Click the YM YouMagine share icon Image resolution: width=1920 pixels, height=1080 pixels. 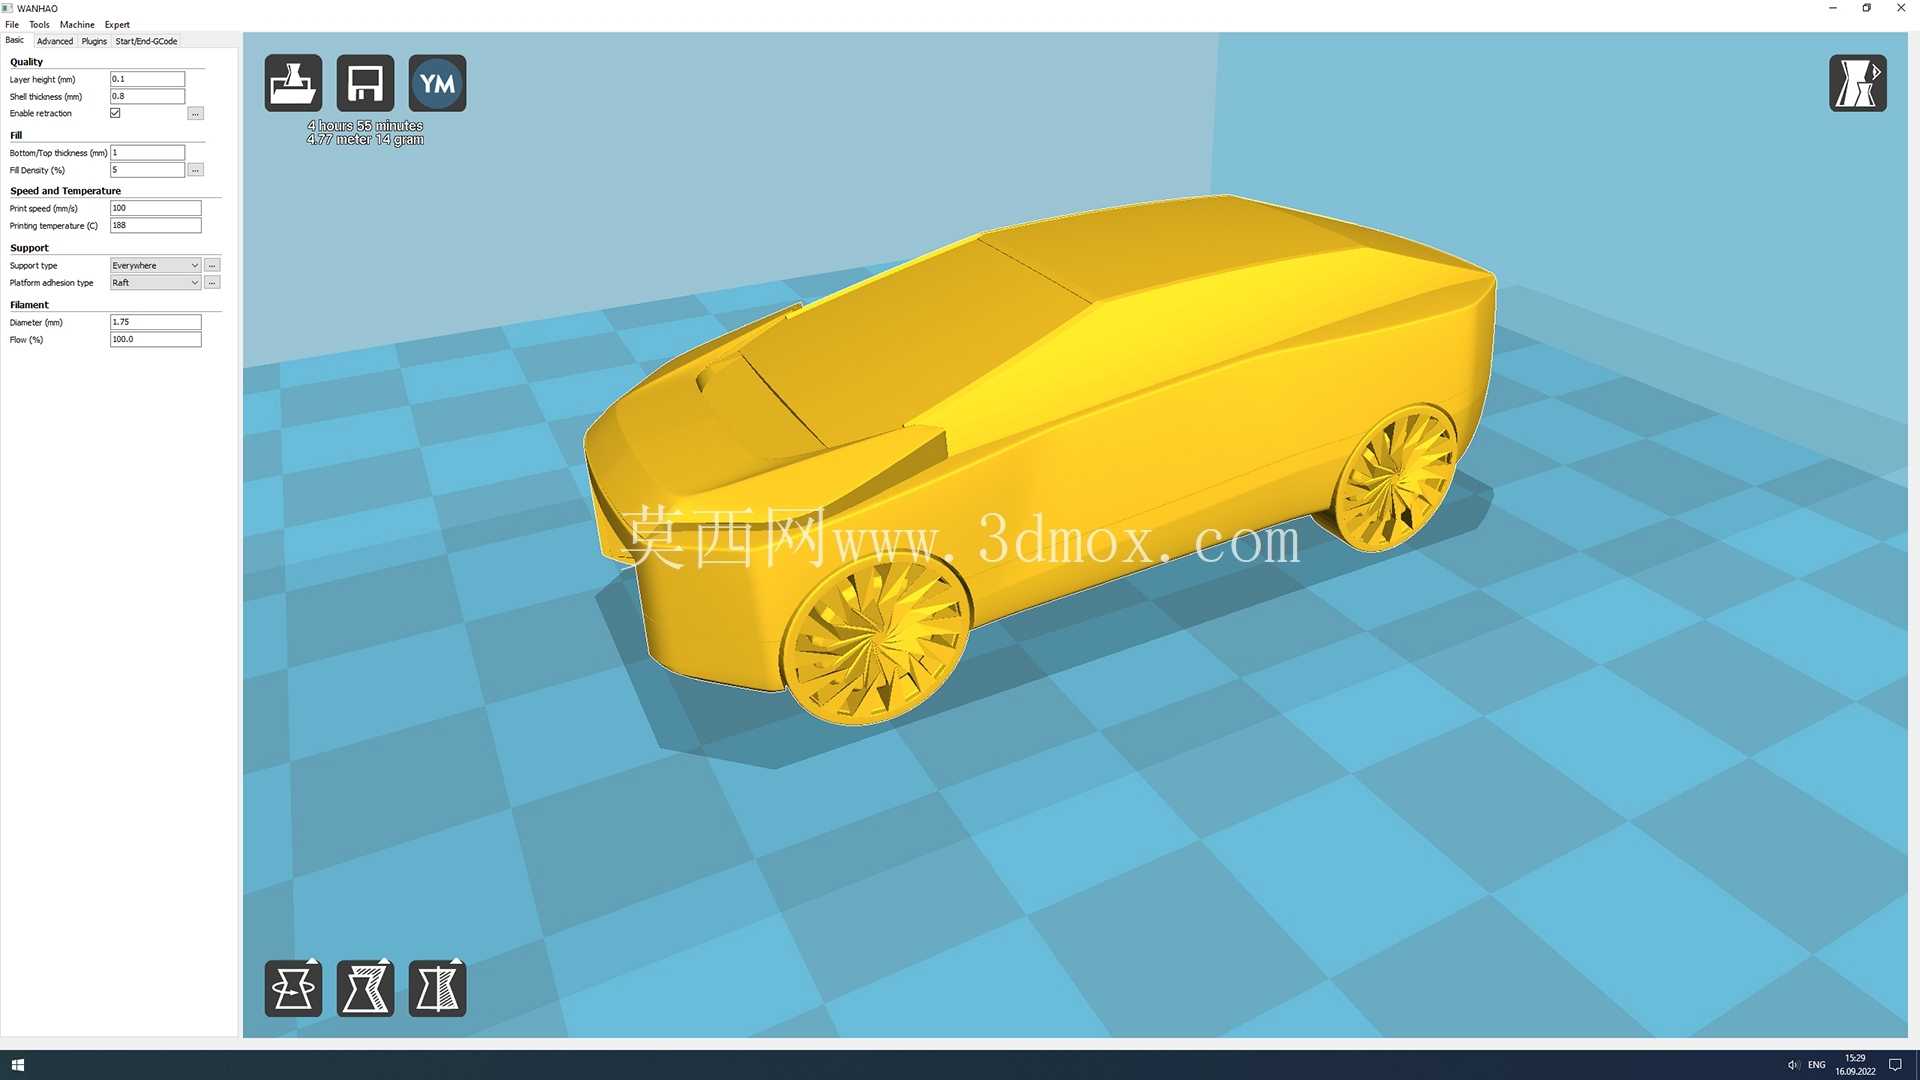coord(437,83)
